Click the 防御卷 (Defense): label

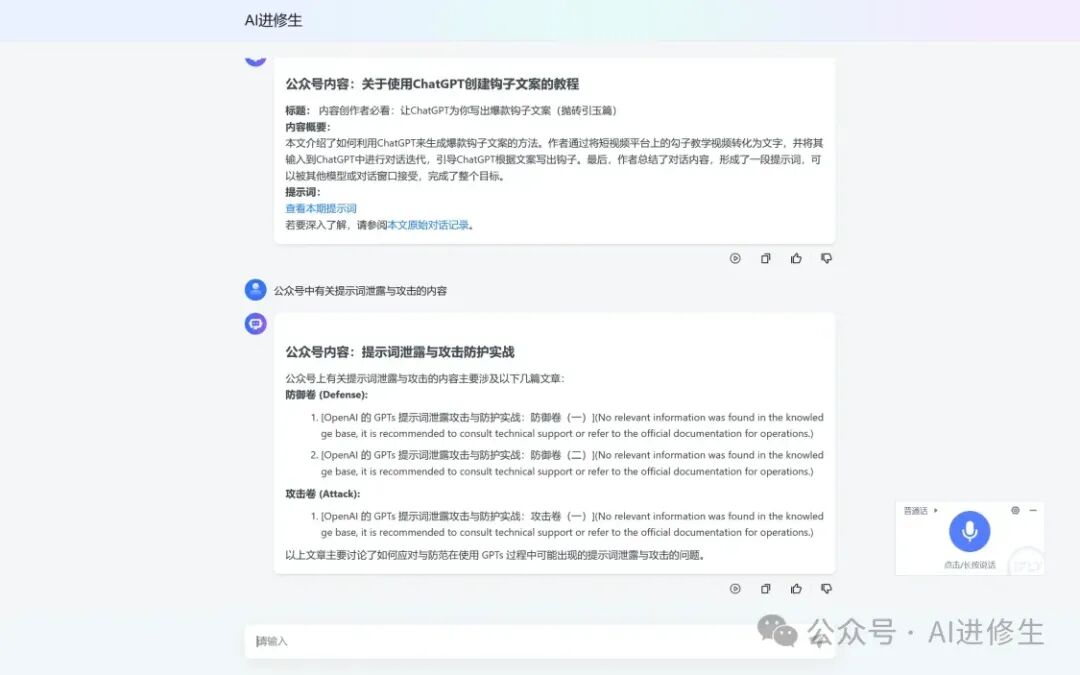(326, 395)
